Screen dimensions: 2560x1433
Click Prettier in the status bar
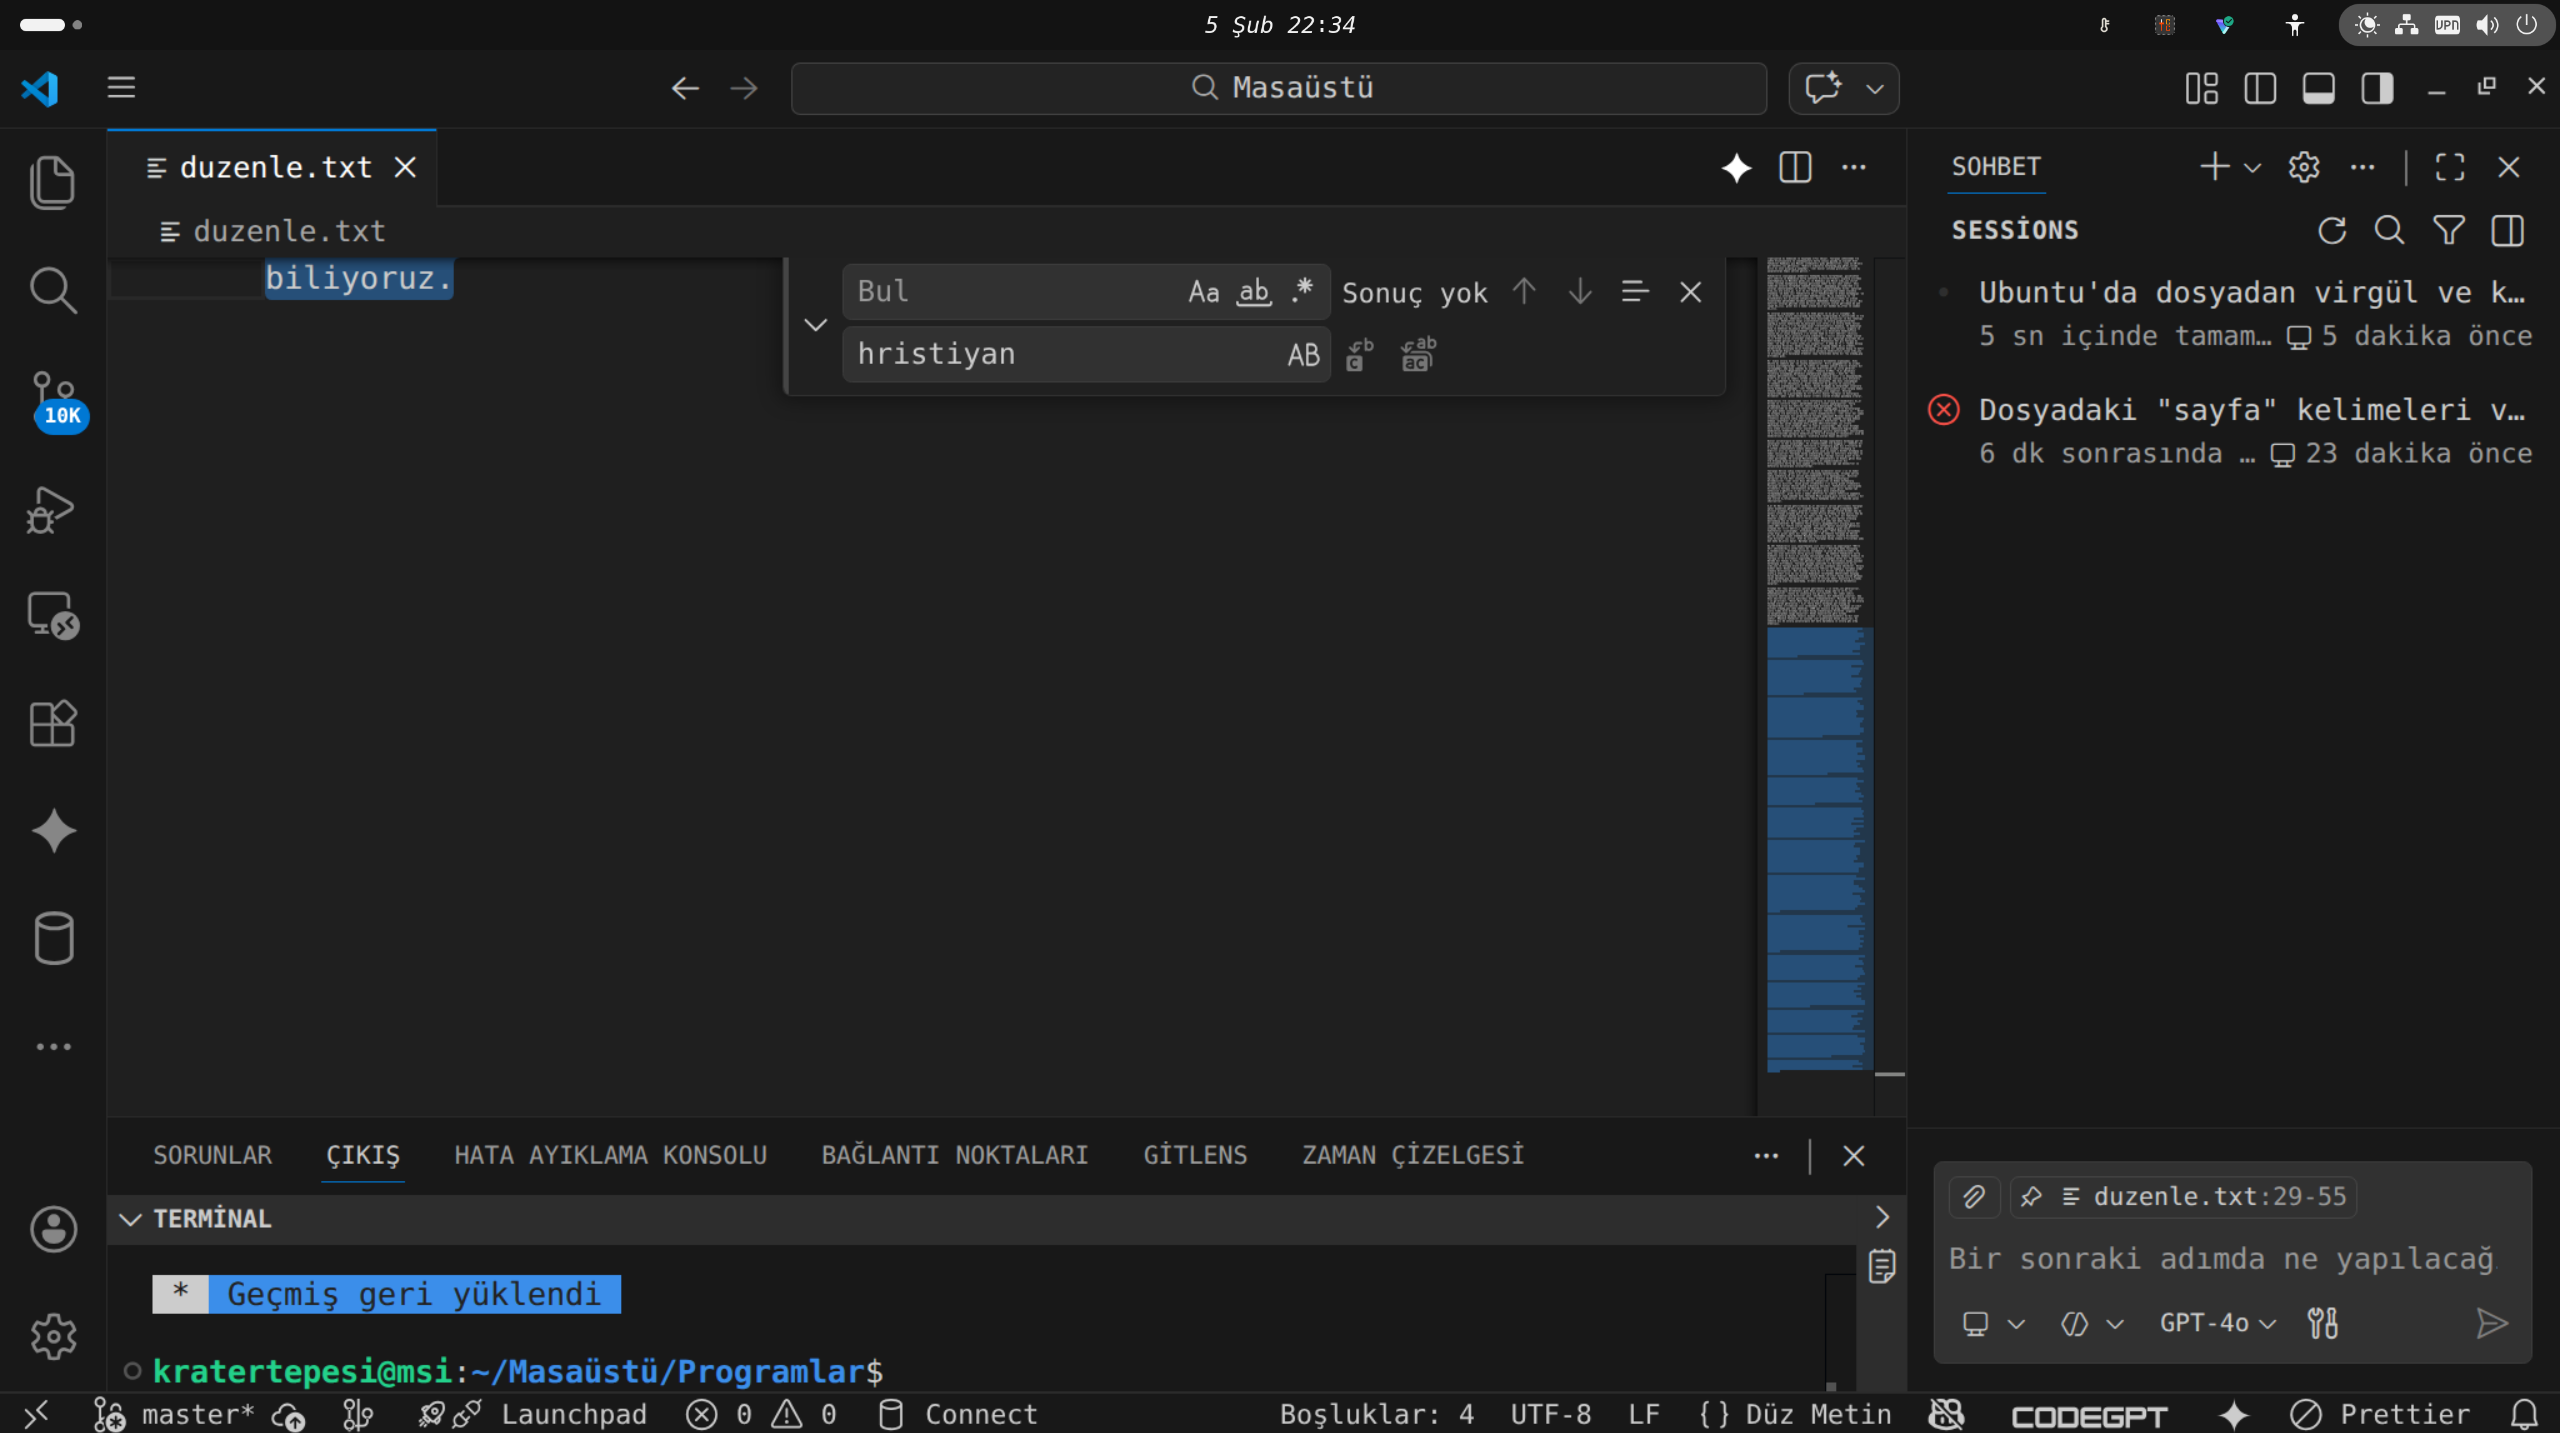pyautogui.click(x=2380, y=1414)
